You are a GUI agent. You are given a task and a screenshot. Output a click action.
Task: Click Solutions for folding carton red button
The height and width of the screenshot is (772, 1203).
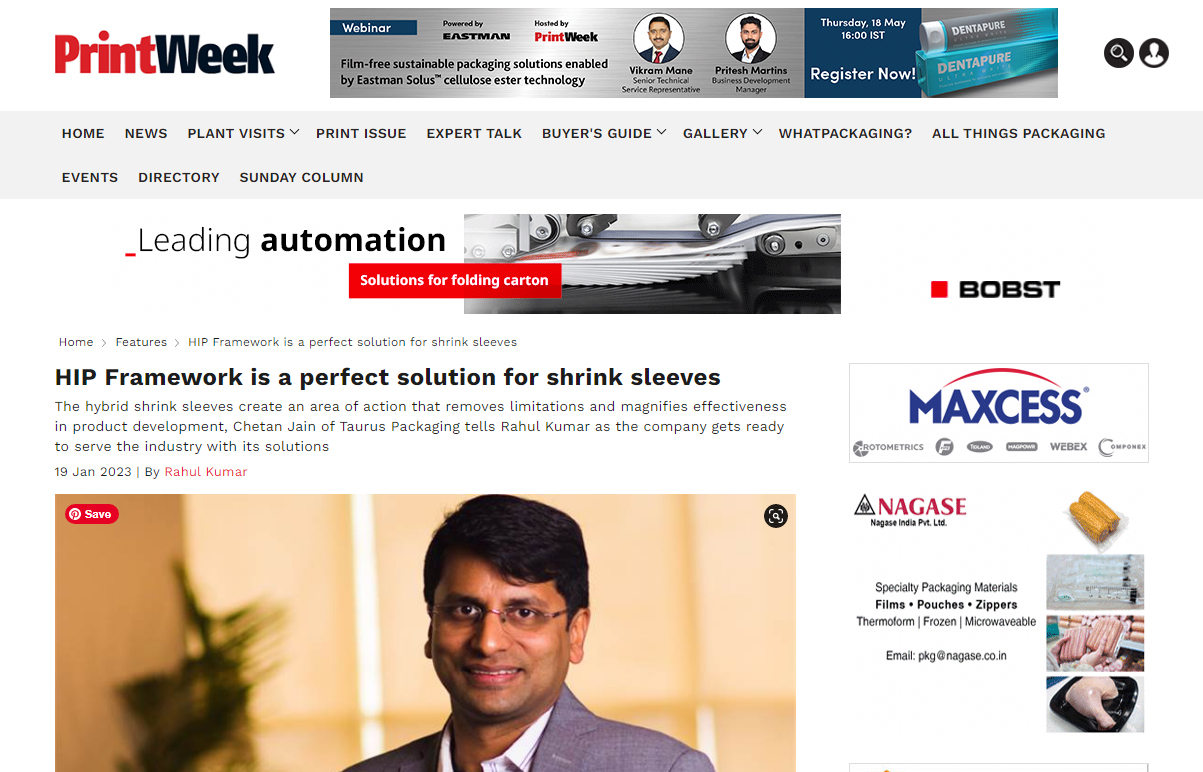click(455, 280)
